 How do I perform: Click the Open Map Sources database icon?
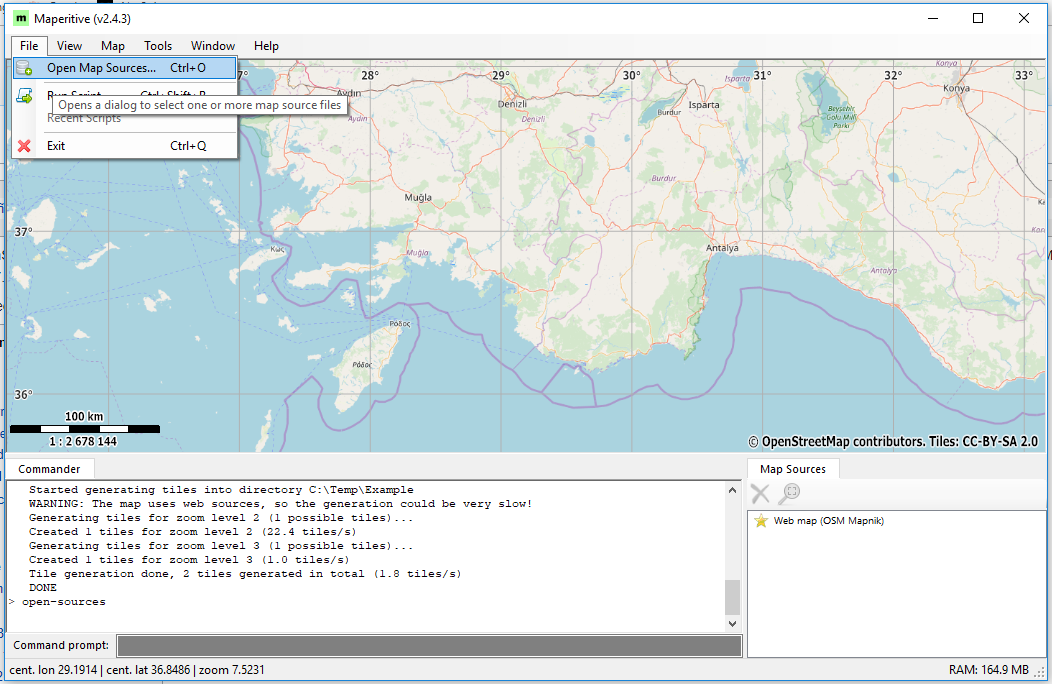click(x=25, y=68)
